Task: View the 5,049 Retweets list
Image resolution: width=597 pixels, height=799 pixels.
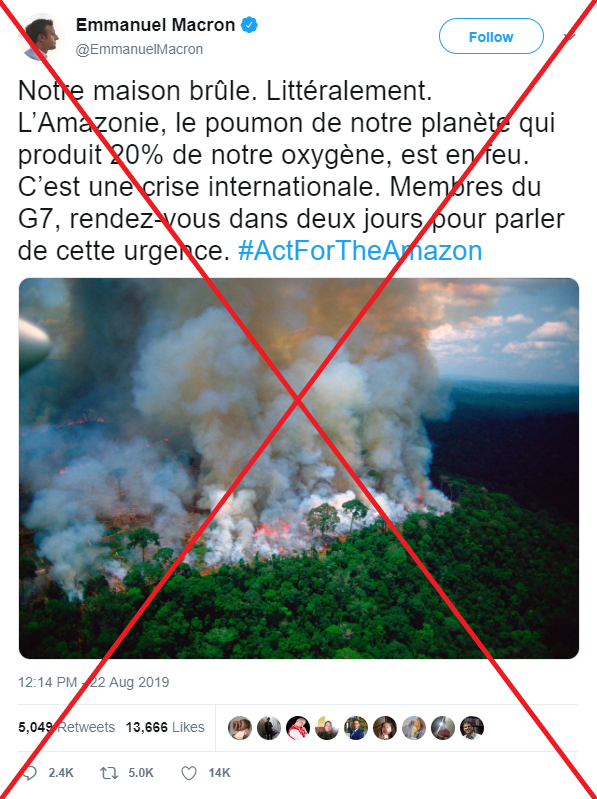Action: pyautogui.click(x=66, y=727)
